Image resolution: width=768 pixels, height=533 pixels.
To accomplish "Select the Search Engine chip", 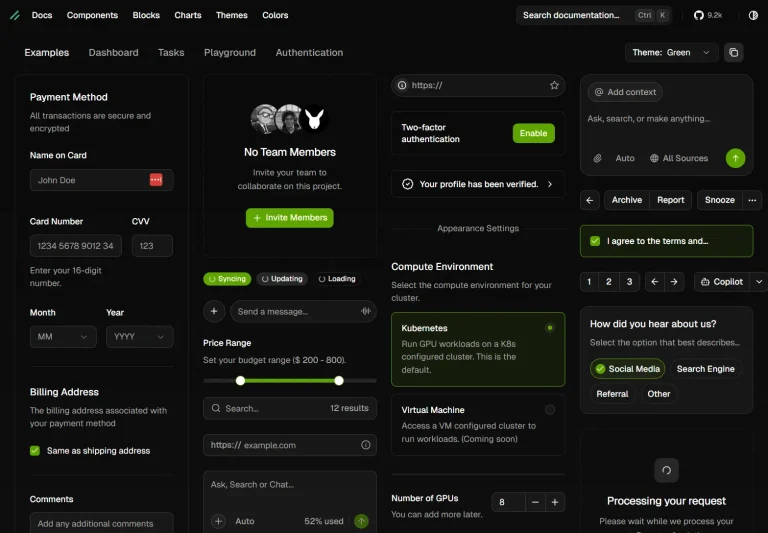I will pos(705,369).
